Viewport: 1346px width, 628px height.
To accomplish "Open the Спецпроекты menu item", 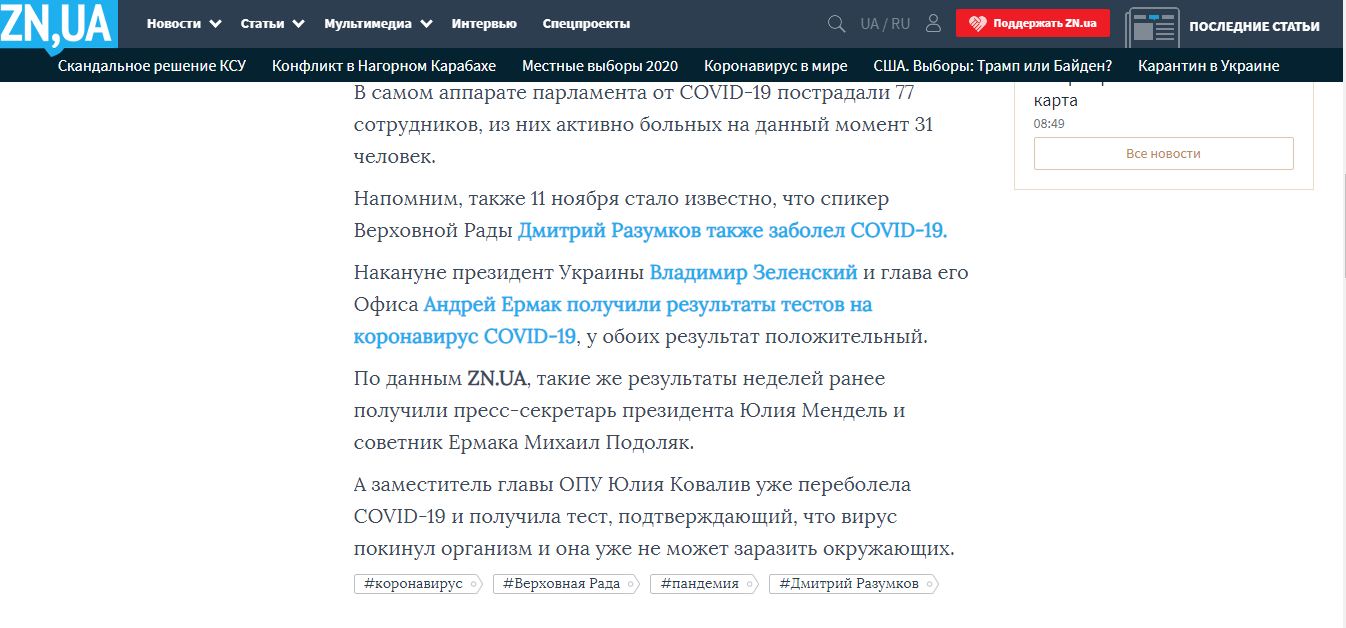I will pos(586,24).
